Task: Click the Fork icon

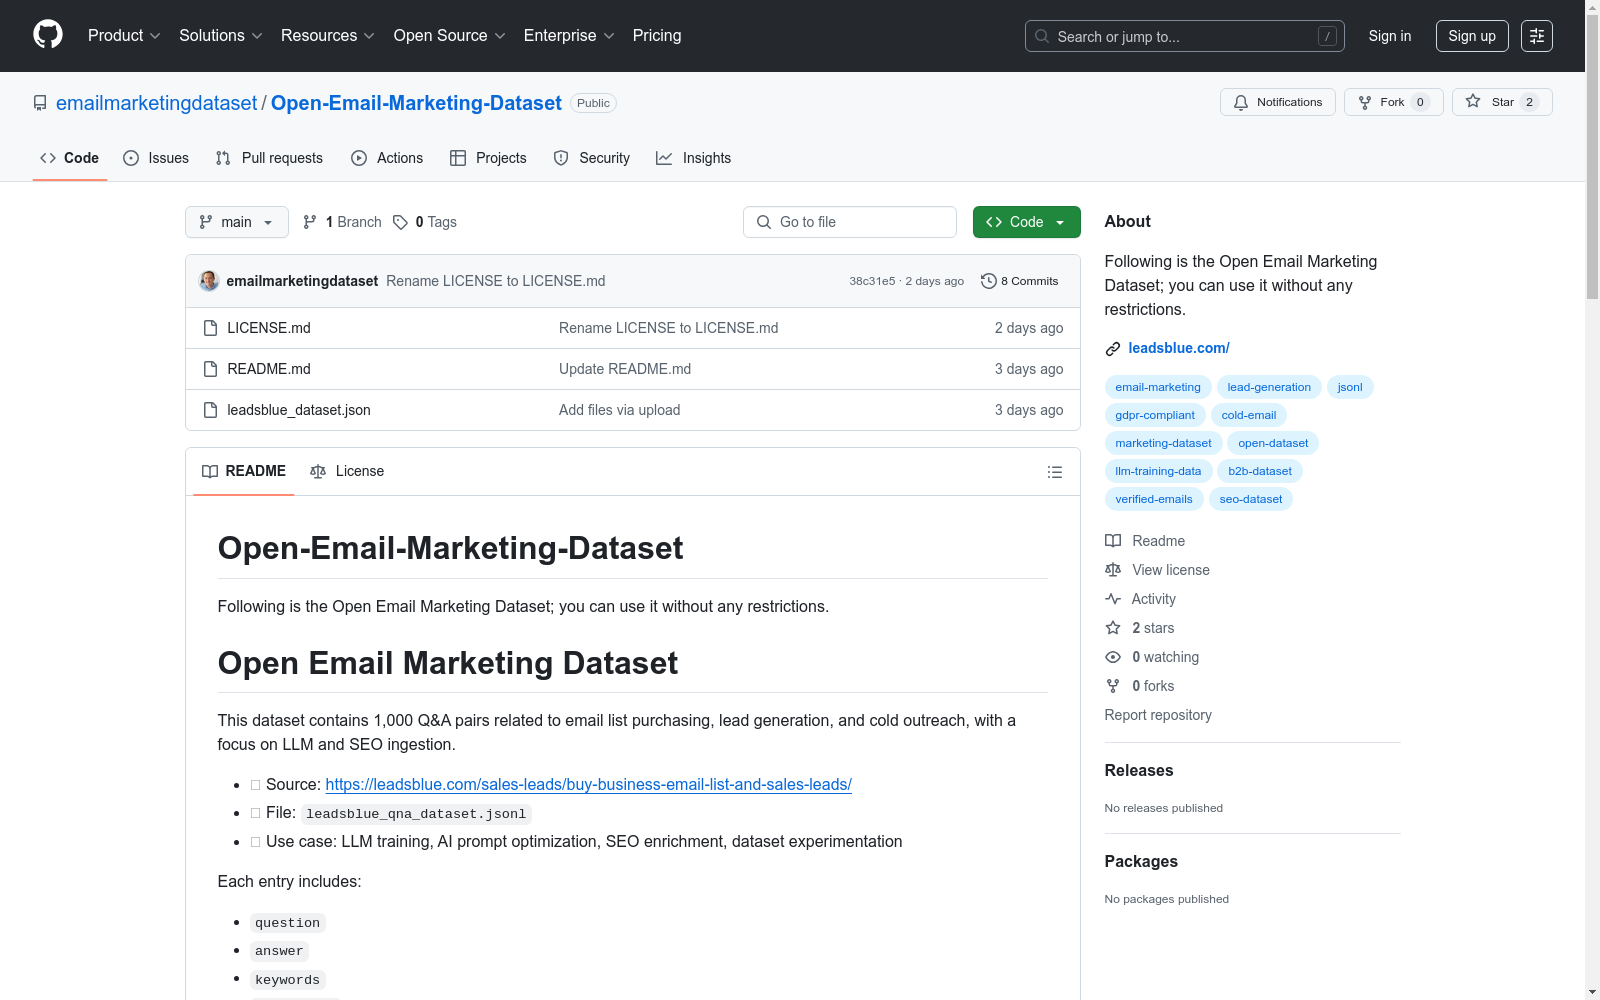Action: (x=1365, y=102)
